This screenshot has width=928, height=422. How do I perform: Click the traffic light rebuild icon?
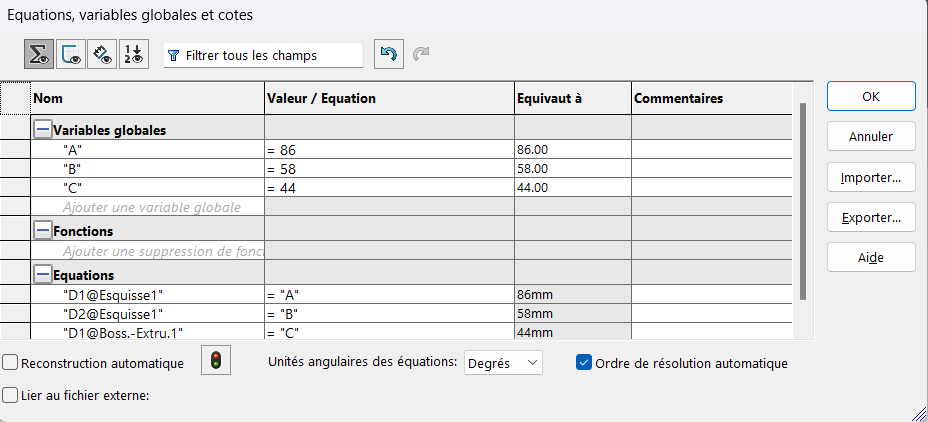[216, 362]
